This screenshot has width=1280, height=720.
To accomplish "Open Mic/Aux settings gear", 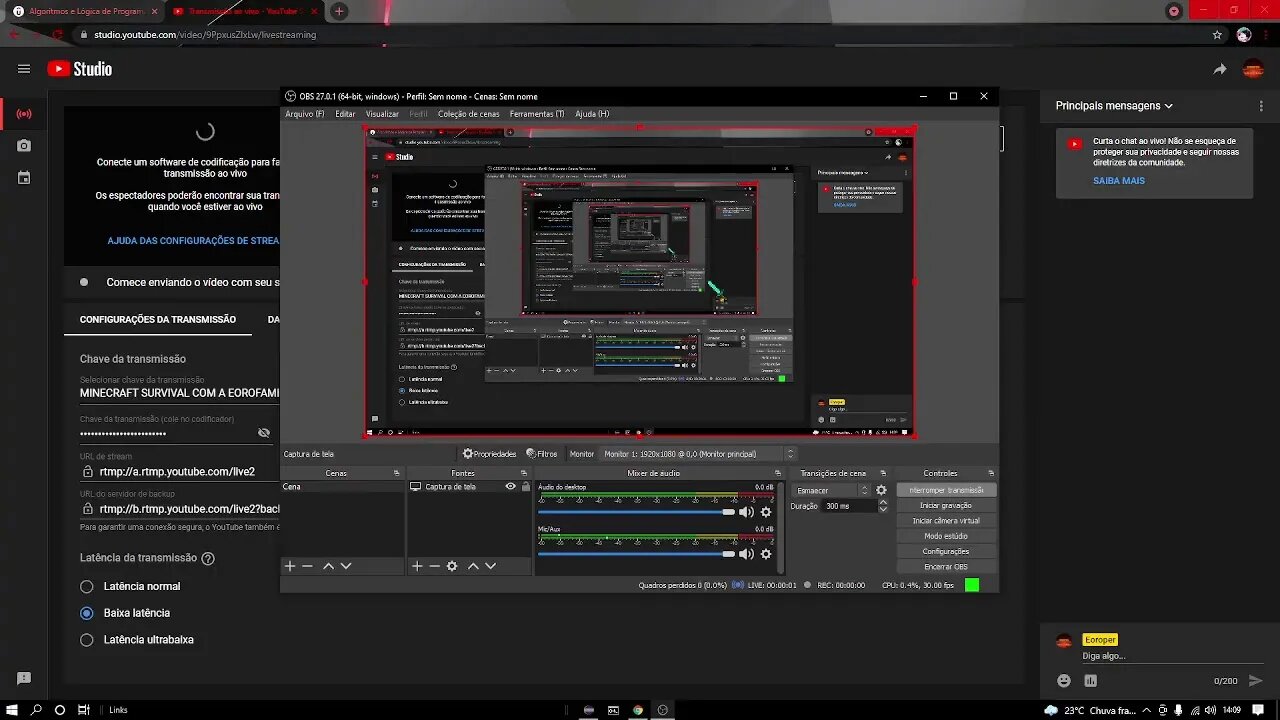I will (x=766, y=554).
